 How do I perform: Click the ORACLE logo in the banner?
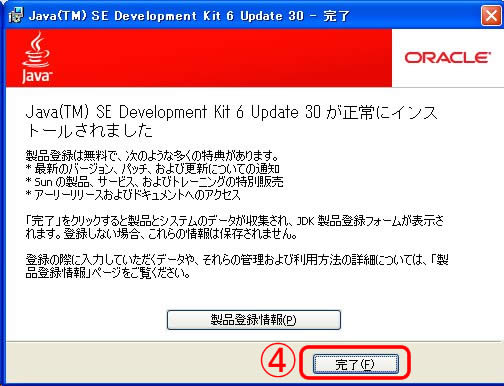coord(448,58)
